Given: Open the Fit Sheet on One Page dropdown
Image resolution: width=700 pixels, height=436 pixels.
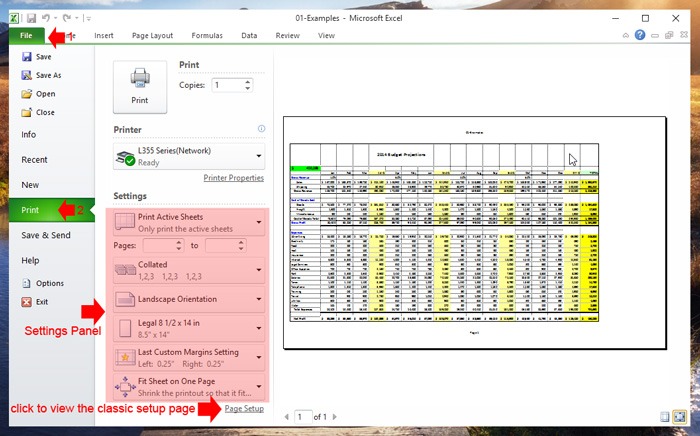Looking at the screenshot, I should [x=189, y=387].
